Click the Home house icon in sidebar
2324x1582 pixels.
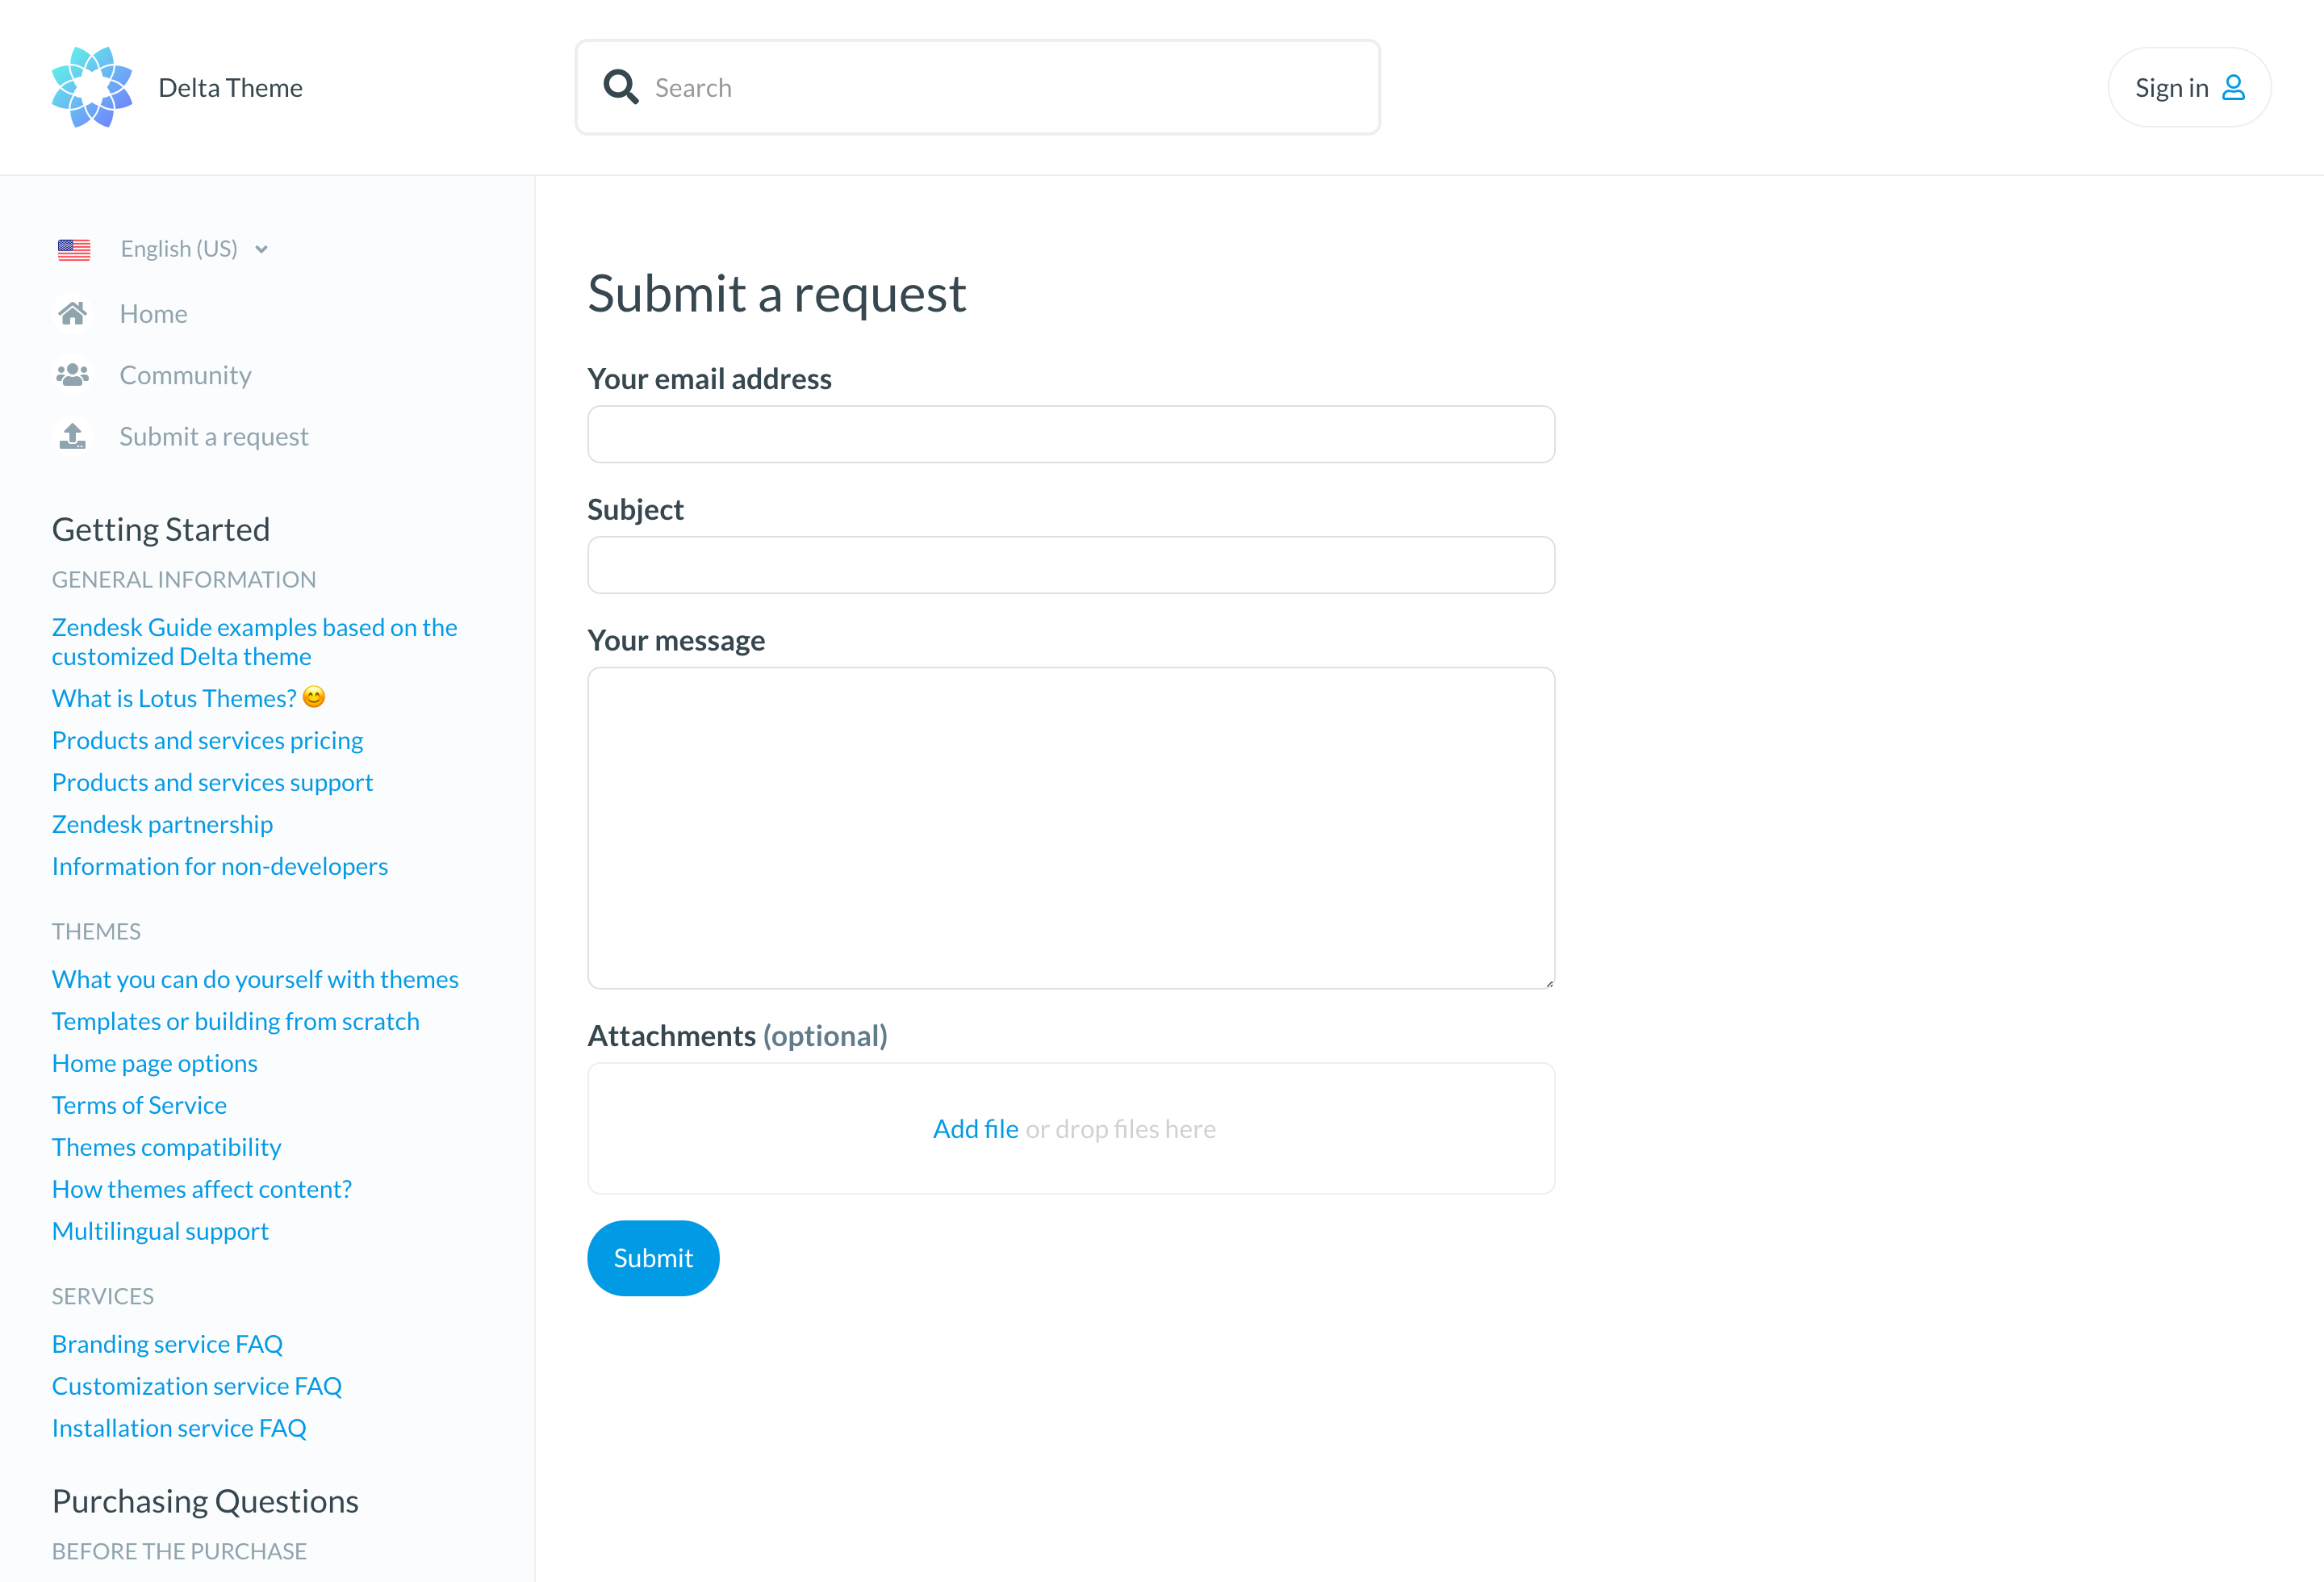[72, 314]
